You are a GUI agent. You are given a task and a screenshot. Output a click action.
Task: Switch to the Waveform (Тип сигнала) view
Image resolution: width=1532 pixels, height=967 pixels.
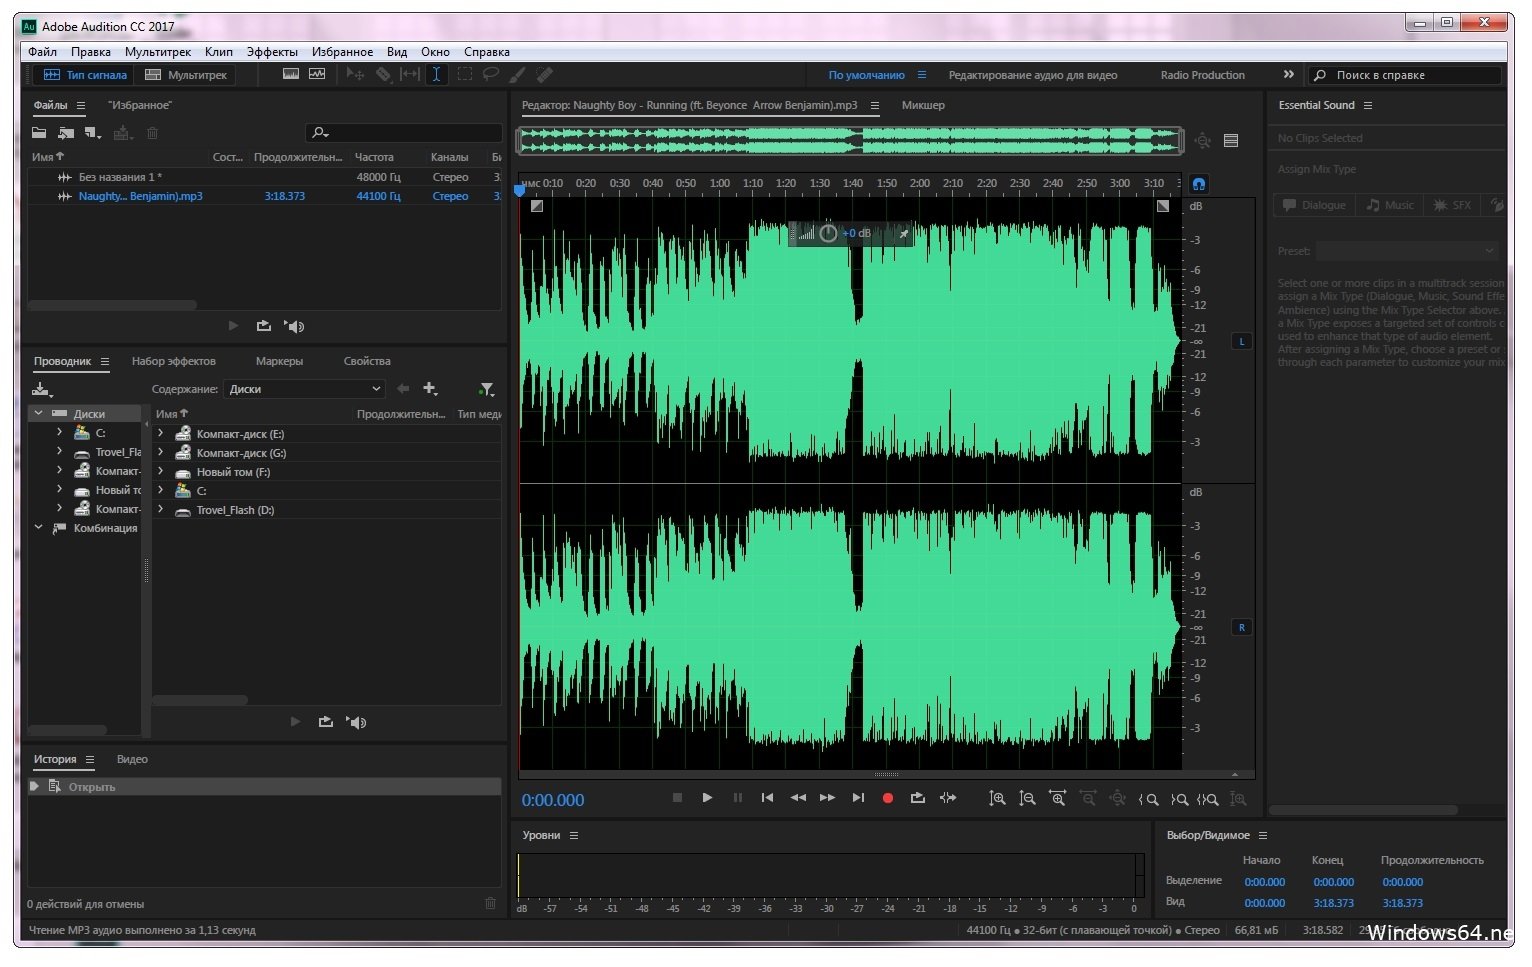tap(86, 75)
